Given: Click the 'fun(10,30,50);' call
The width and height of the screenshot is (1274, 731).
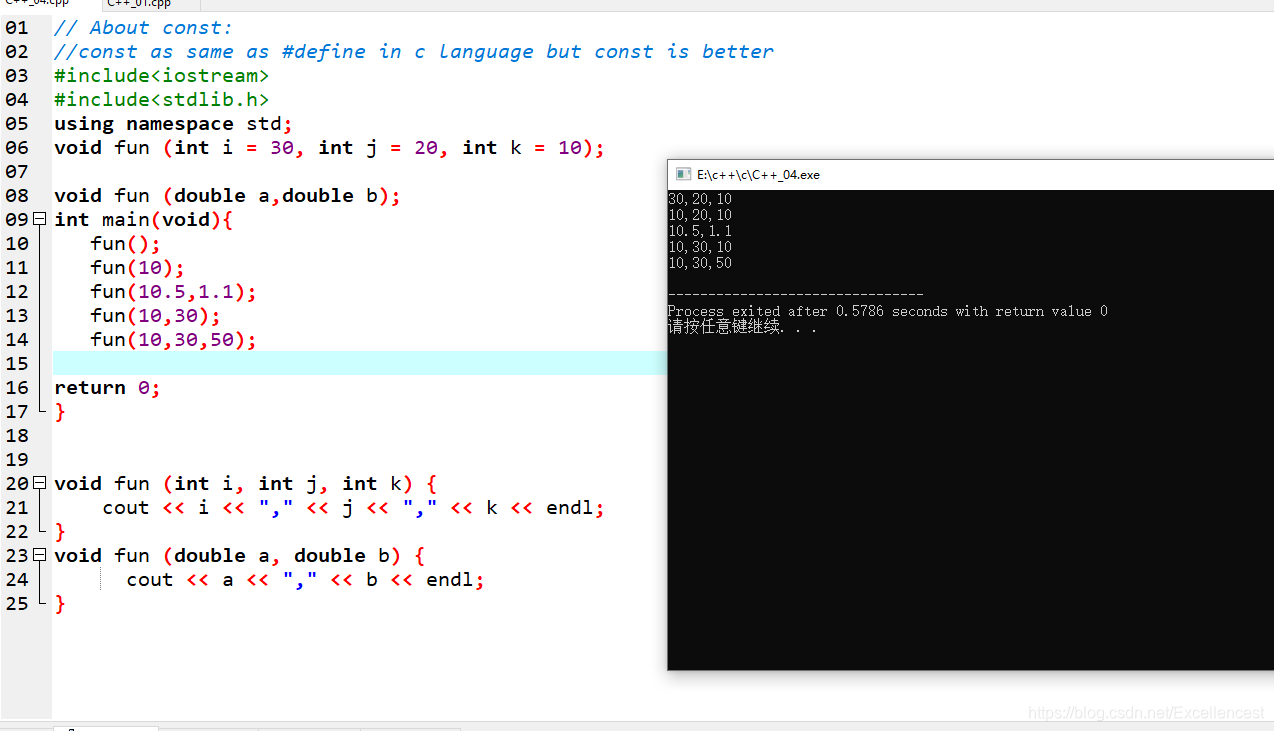Looking at the screenshot, I should click(x=174, y=339).
